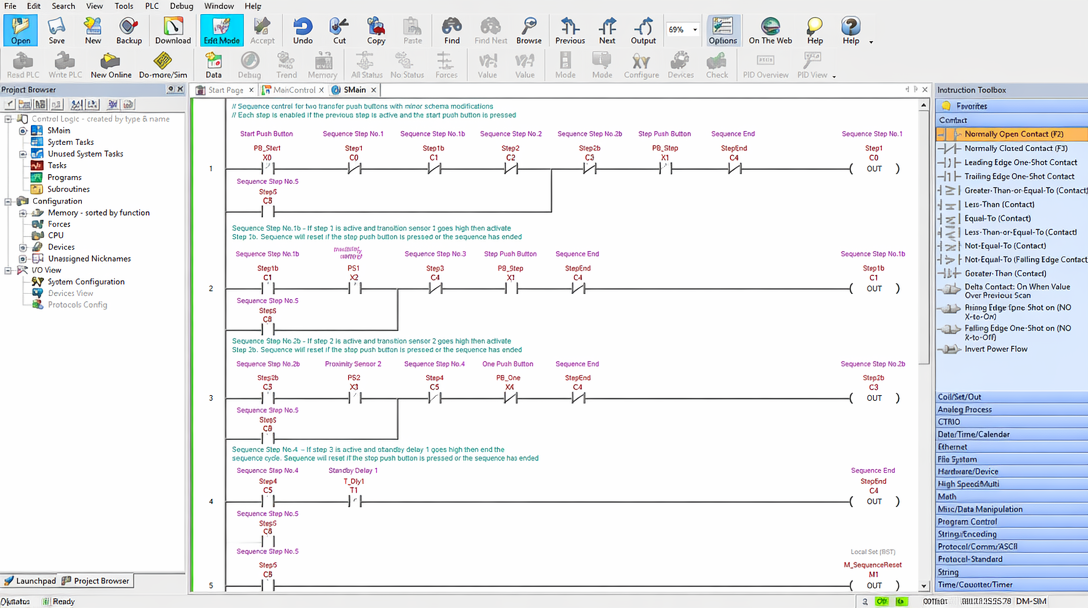1088x608 pixels.
Task: Collapse the Configuration tree node
Action: (8, 201)
